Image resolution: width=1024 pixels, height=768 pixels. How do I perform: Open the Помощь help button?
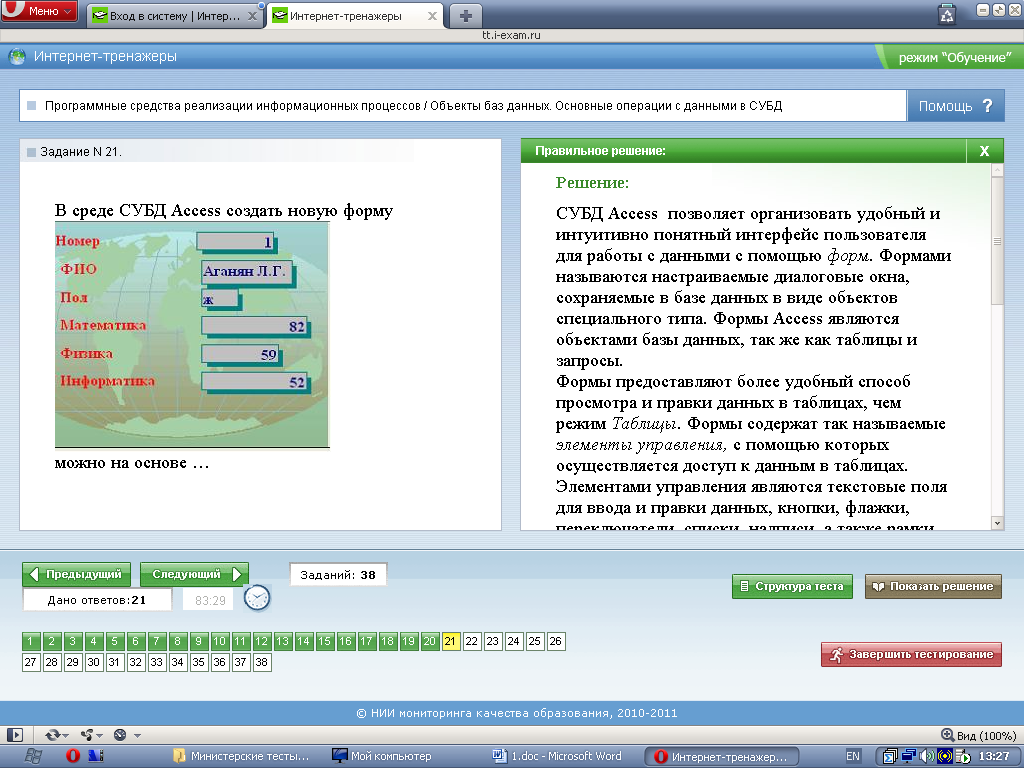click(x=955, y=106)
